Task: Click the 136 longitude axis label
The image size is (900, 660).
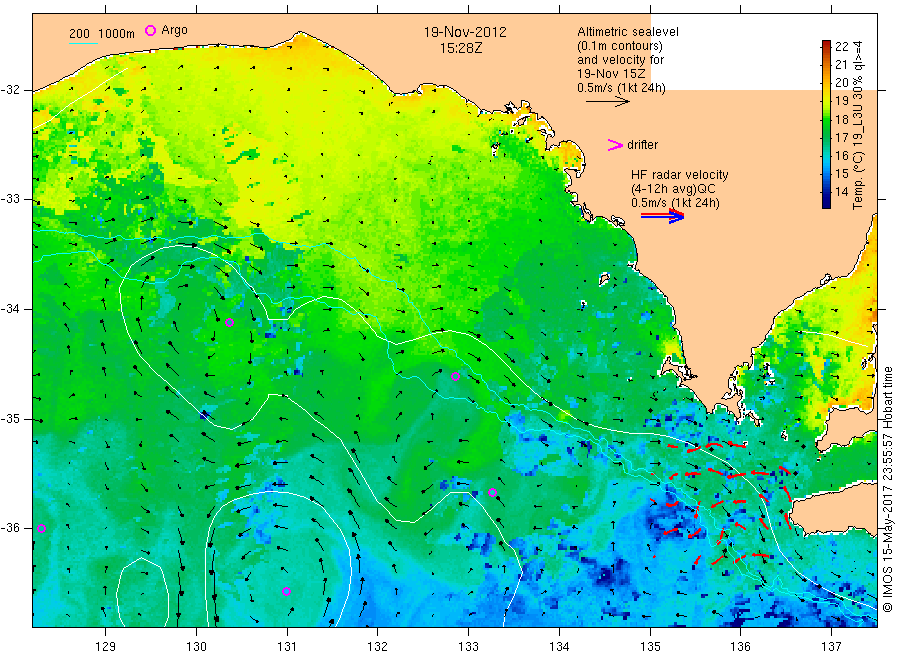Action: pyautogui.click(x=740, y=647)
